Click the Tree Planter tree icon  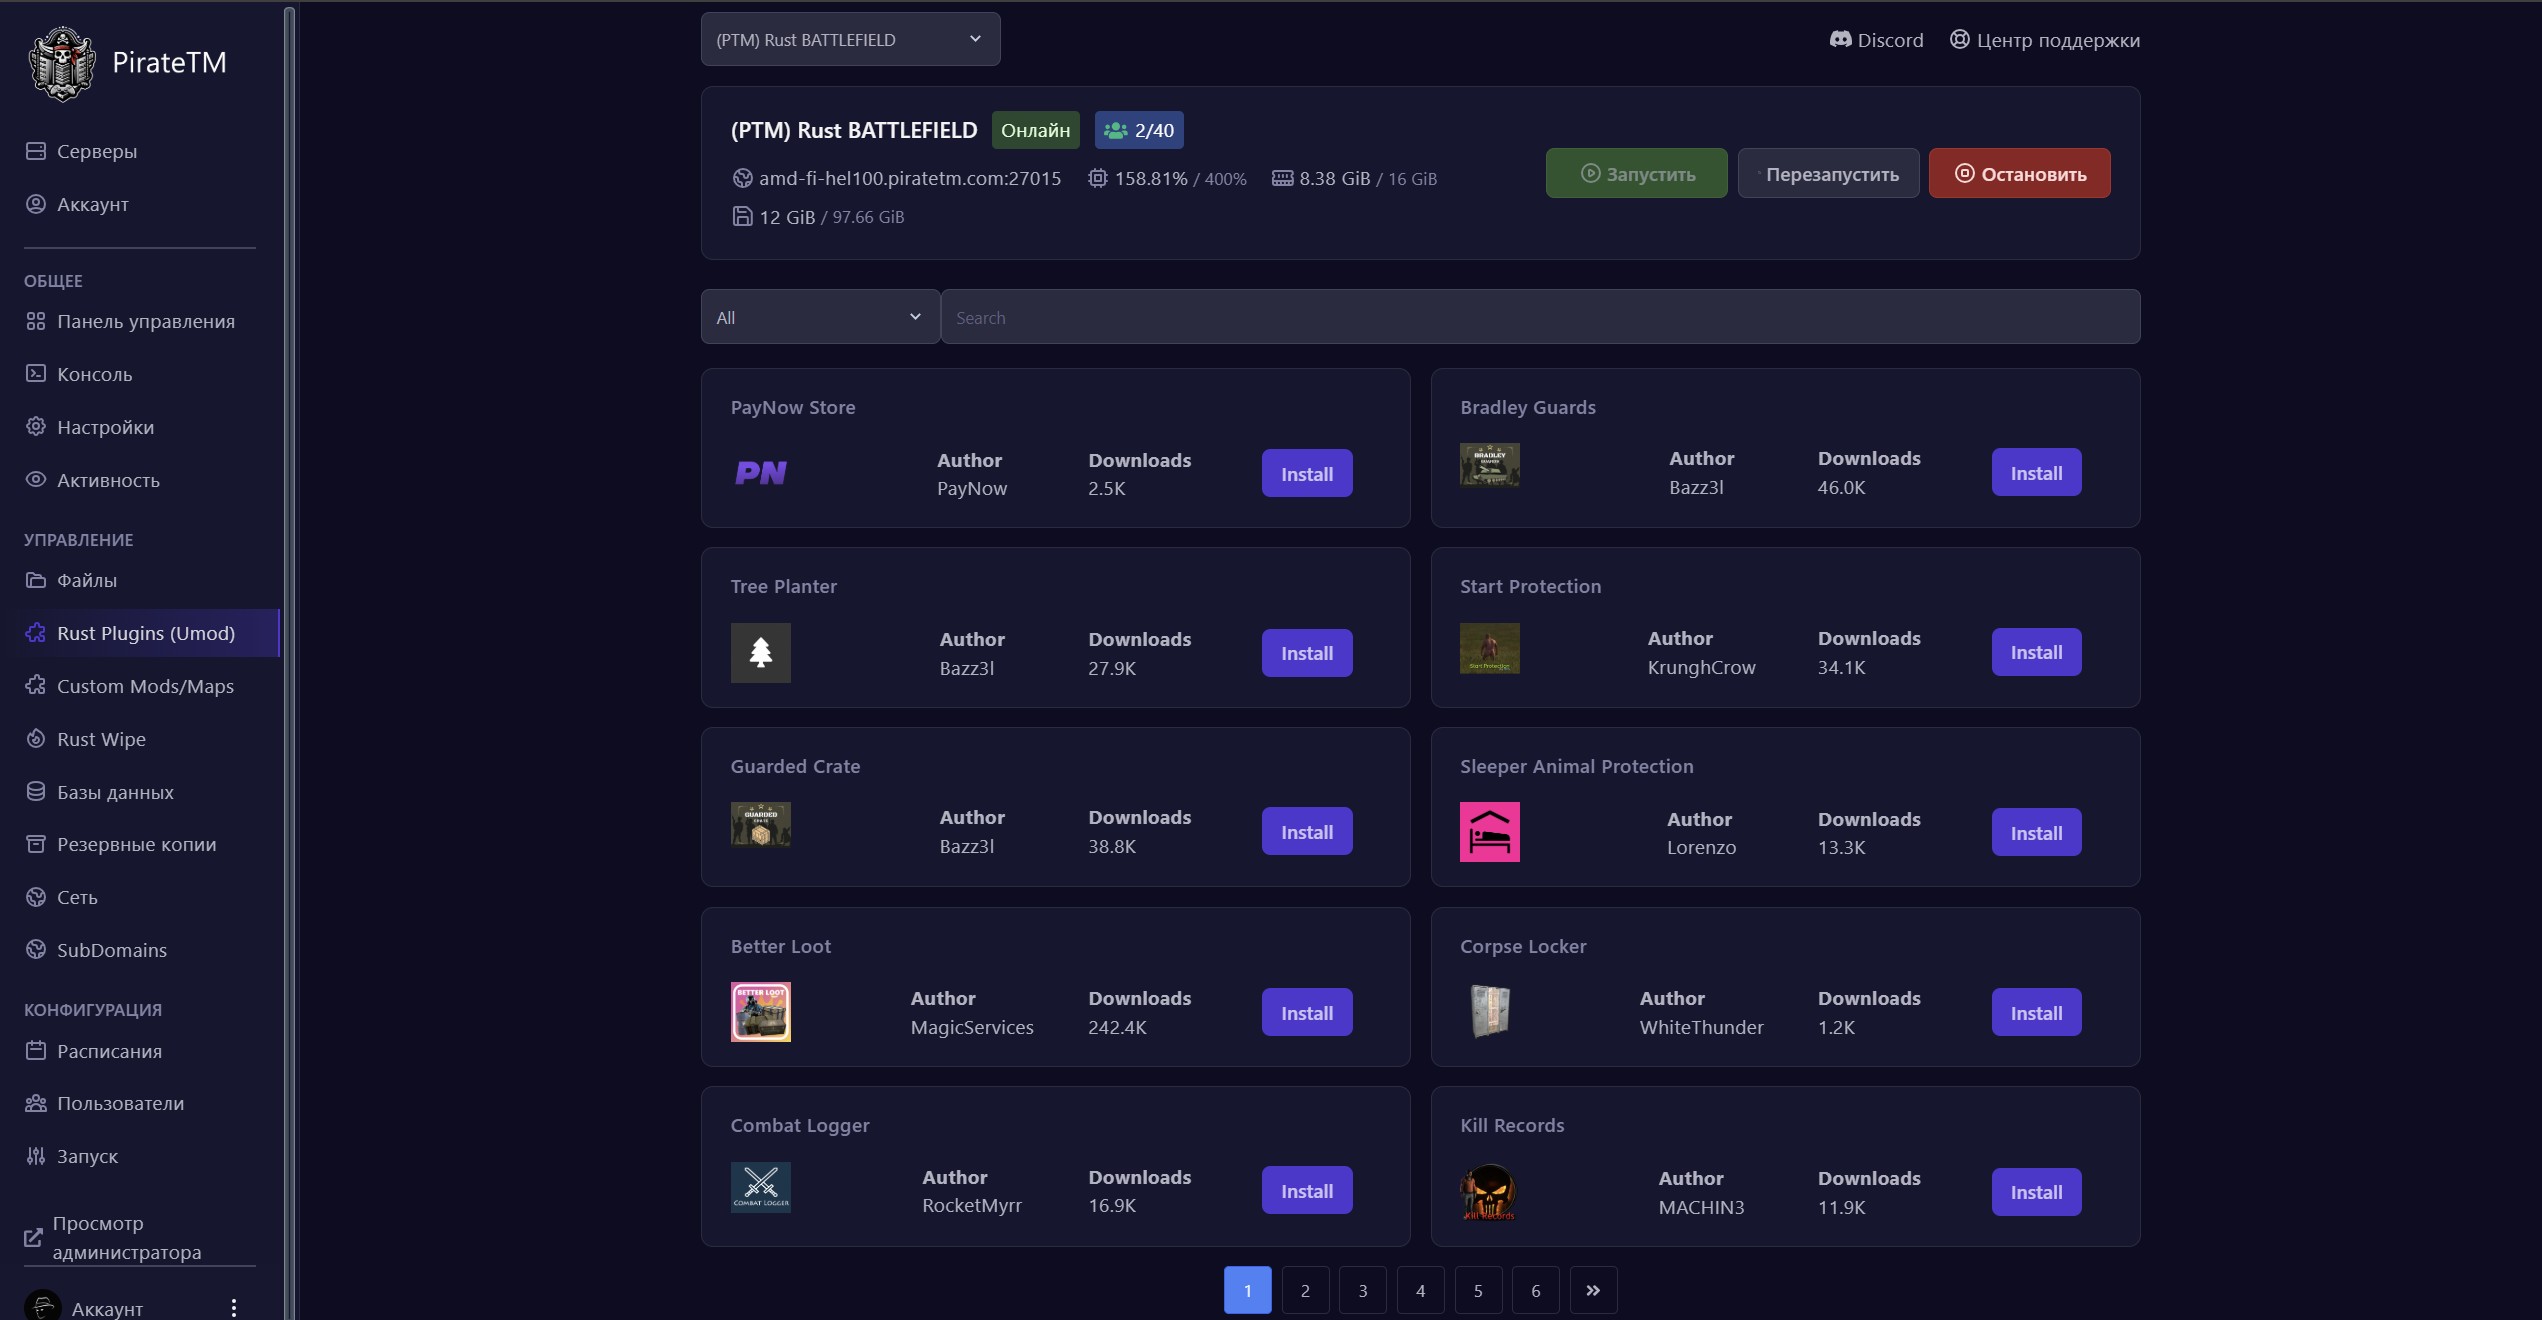[761, 653]
